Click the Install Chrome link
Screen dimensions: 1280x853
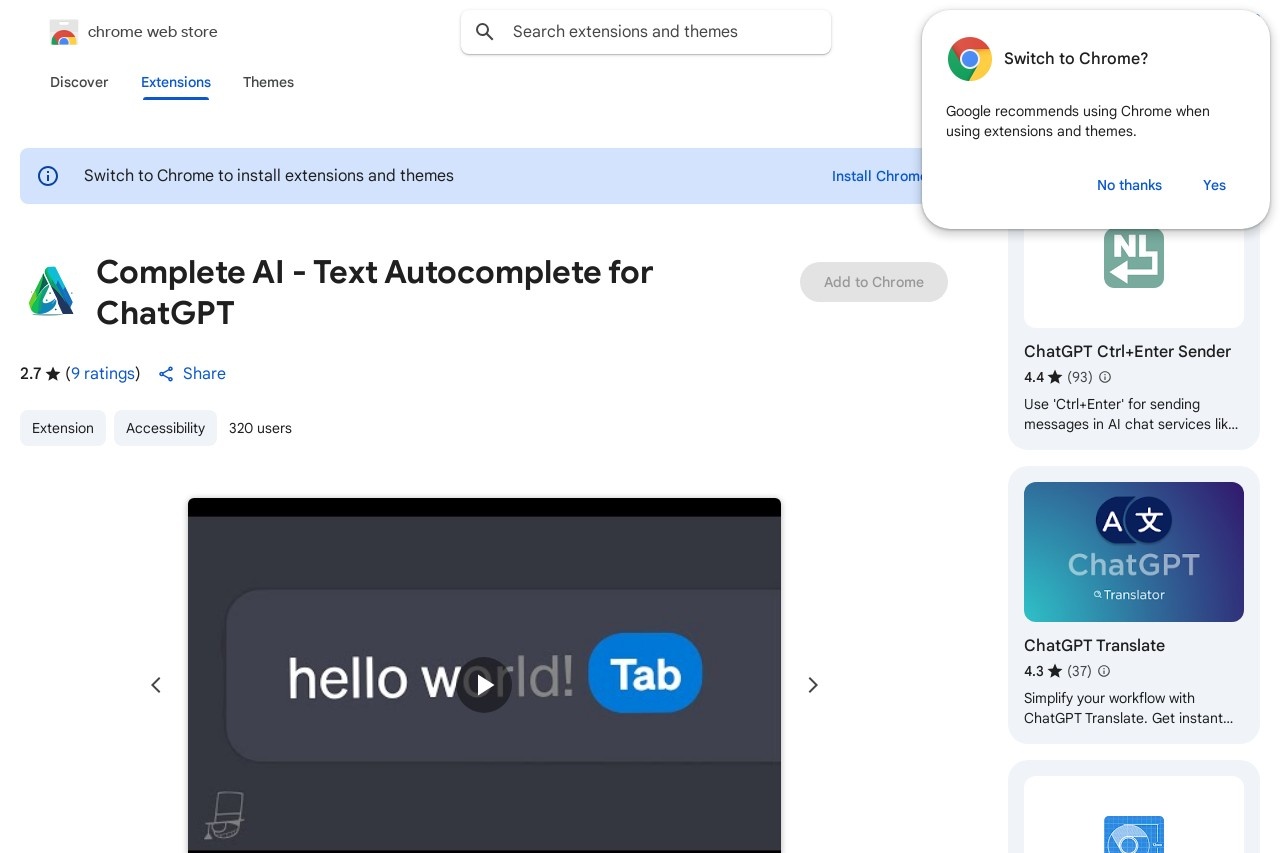[878, 176]
